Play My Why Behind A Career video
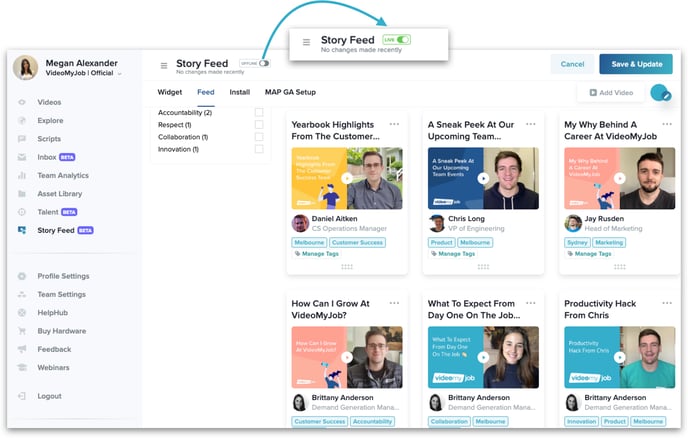Screen dimensions: 688x438 click(620, 178)
